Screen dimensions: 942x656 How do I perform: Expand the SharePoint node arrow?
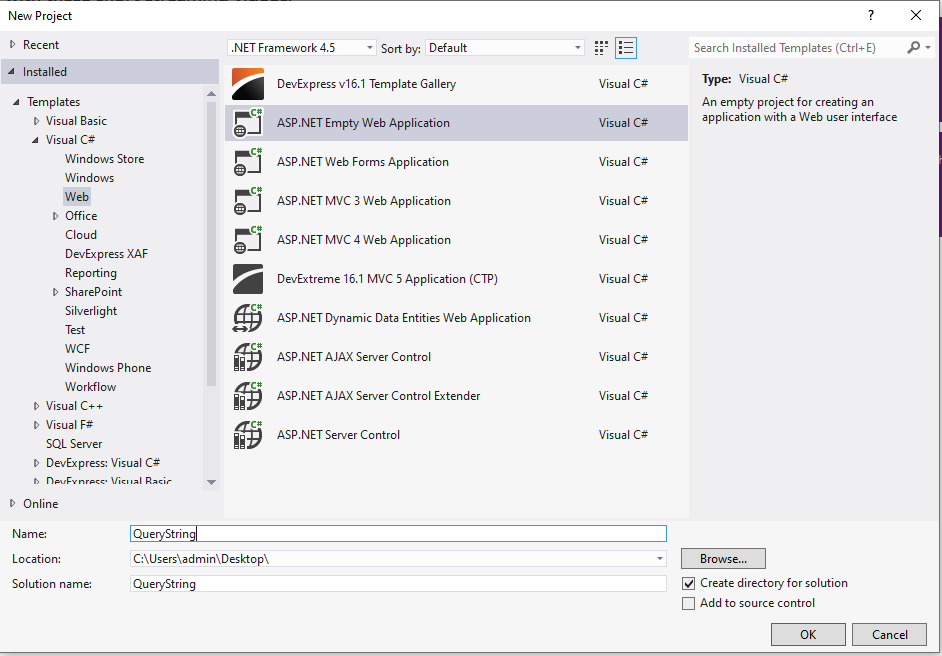(x=55, y=292)
